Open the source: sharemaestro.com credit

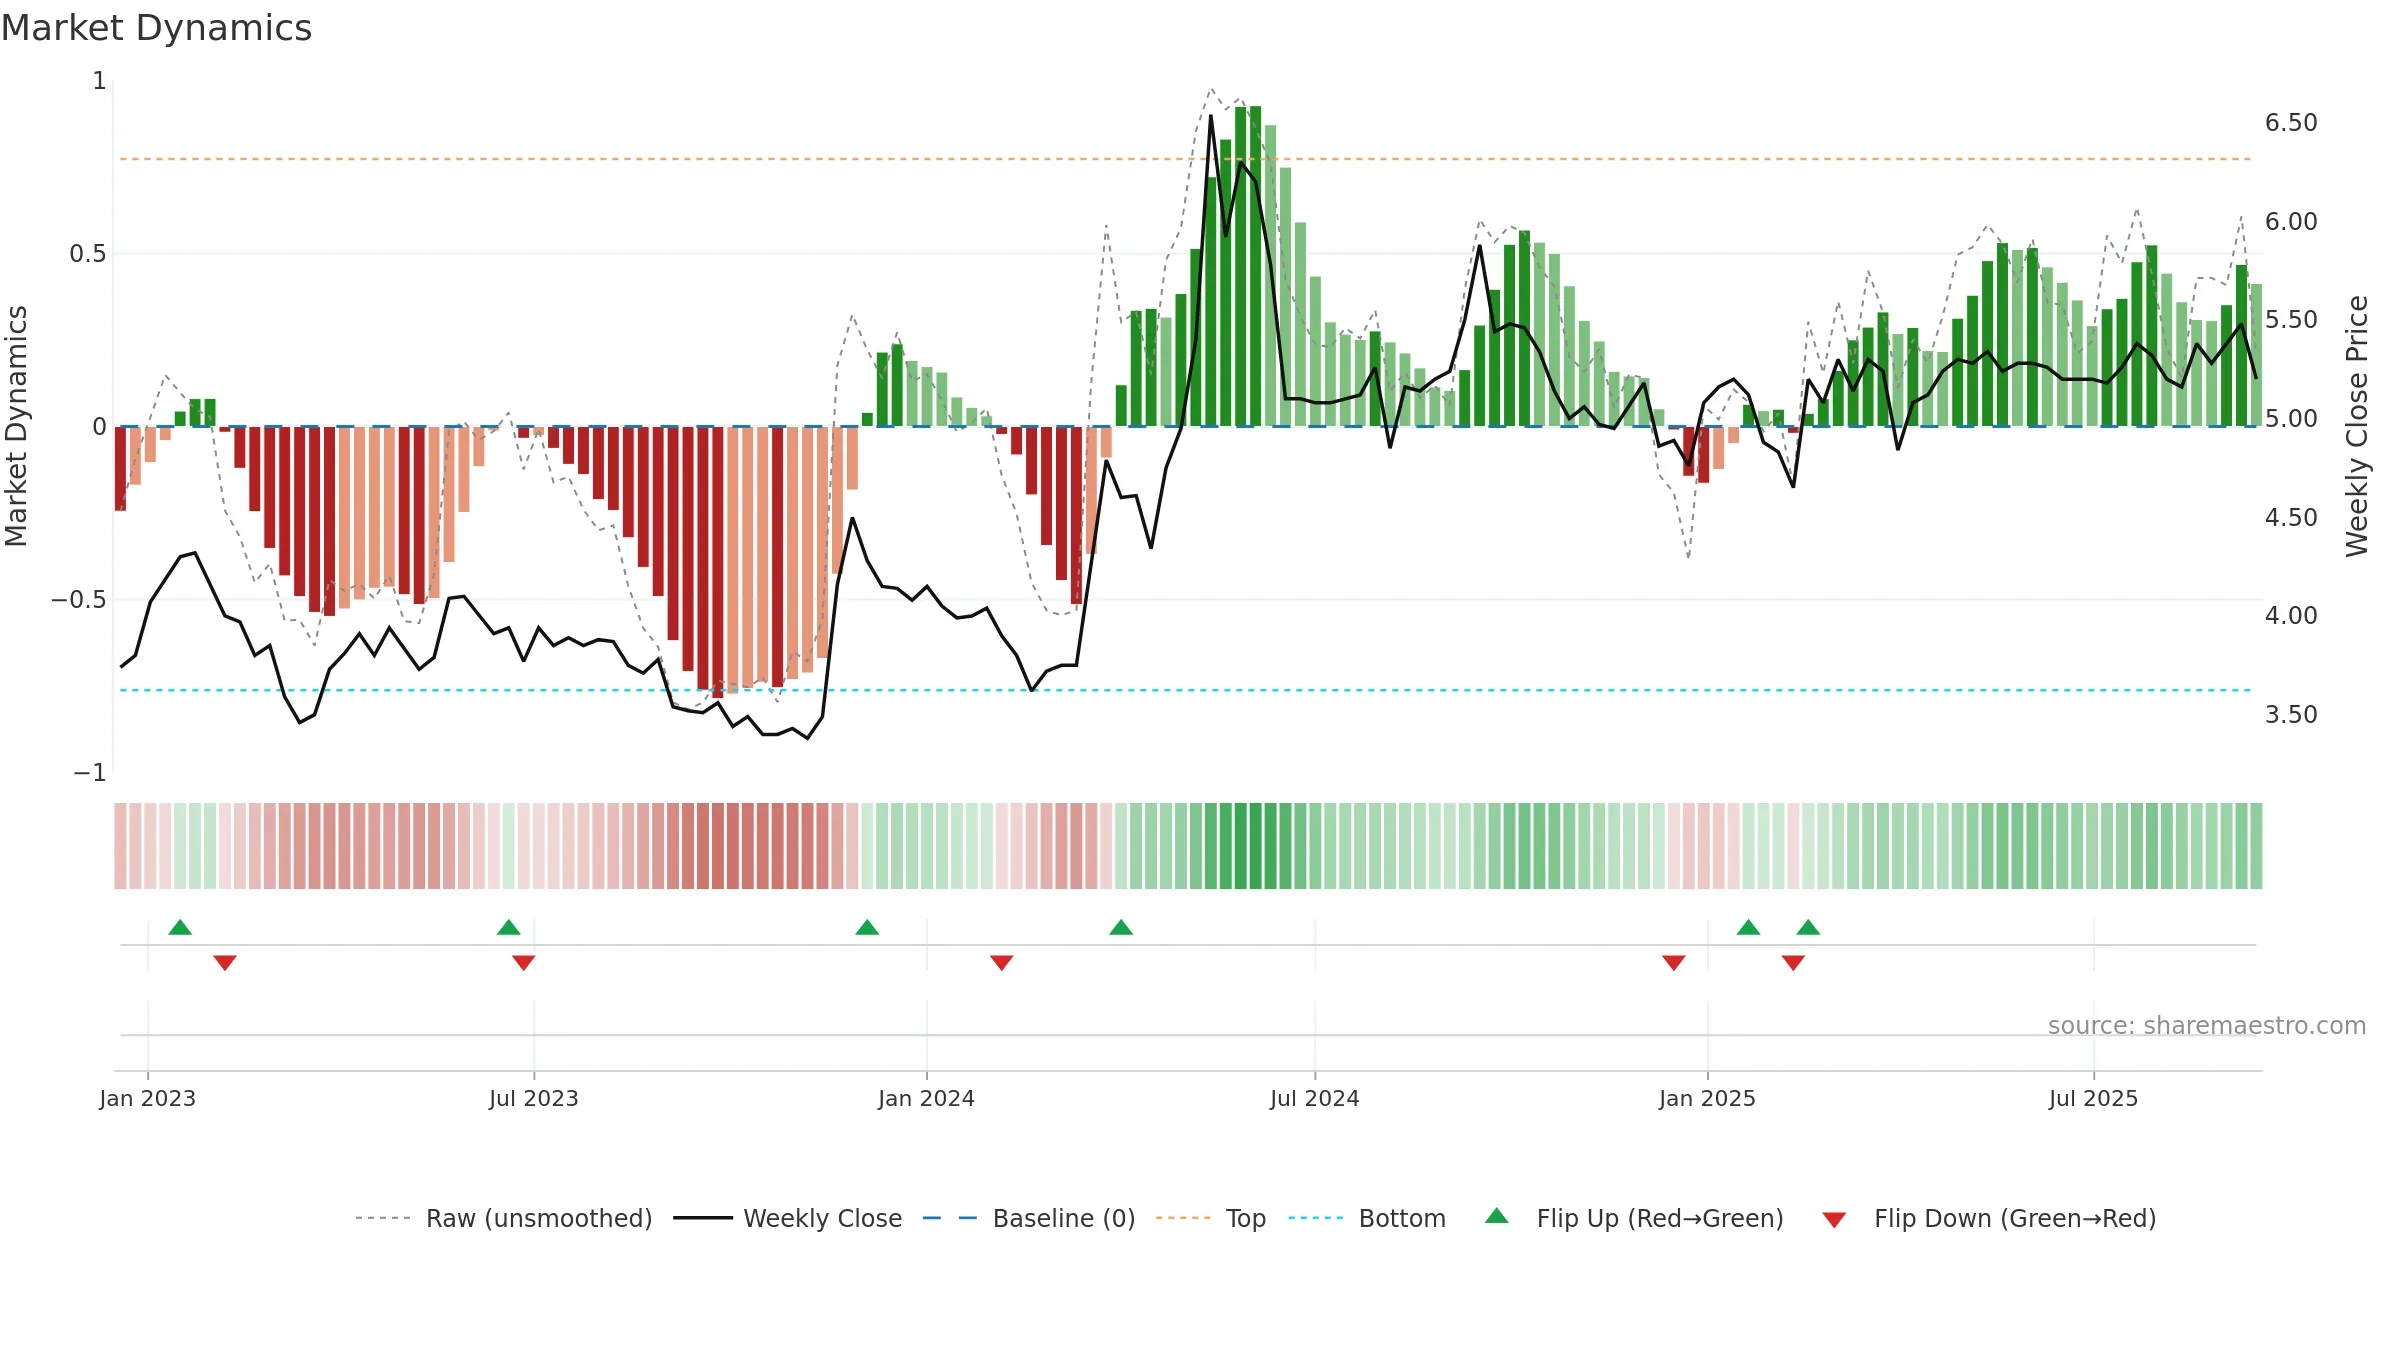click(x=2207, y=1025)
